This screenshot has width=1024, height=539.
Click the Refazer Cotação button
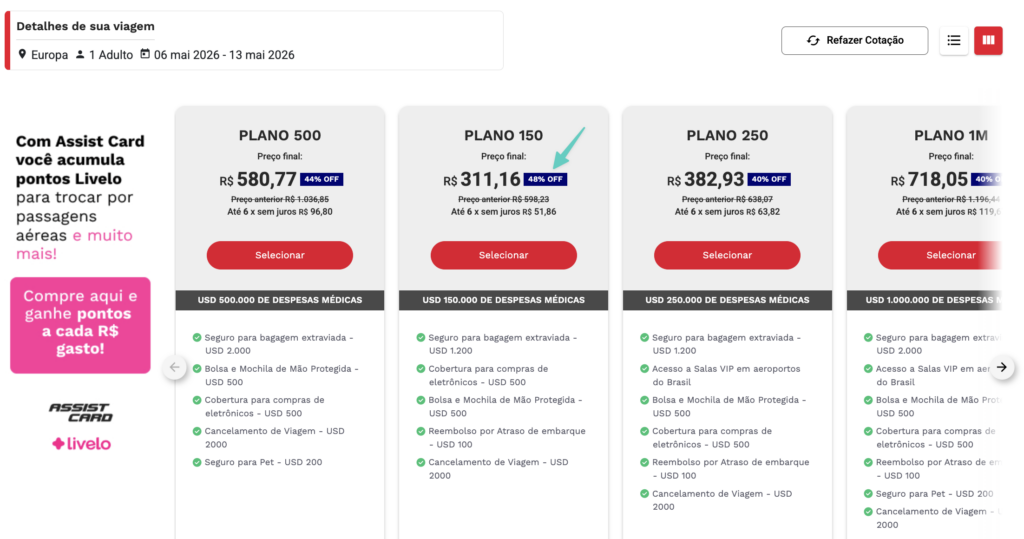click(x=854, y=41)
